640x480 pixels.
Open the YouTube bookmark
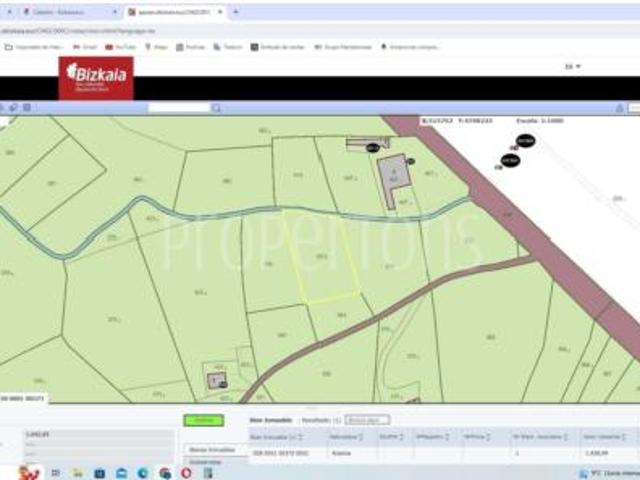120,47
